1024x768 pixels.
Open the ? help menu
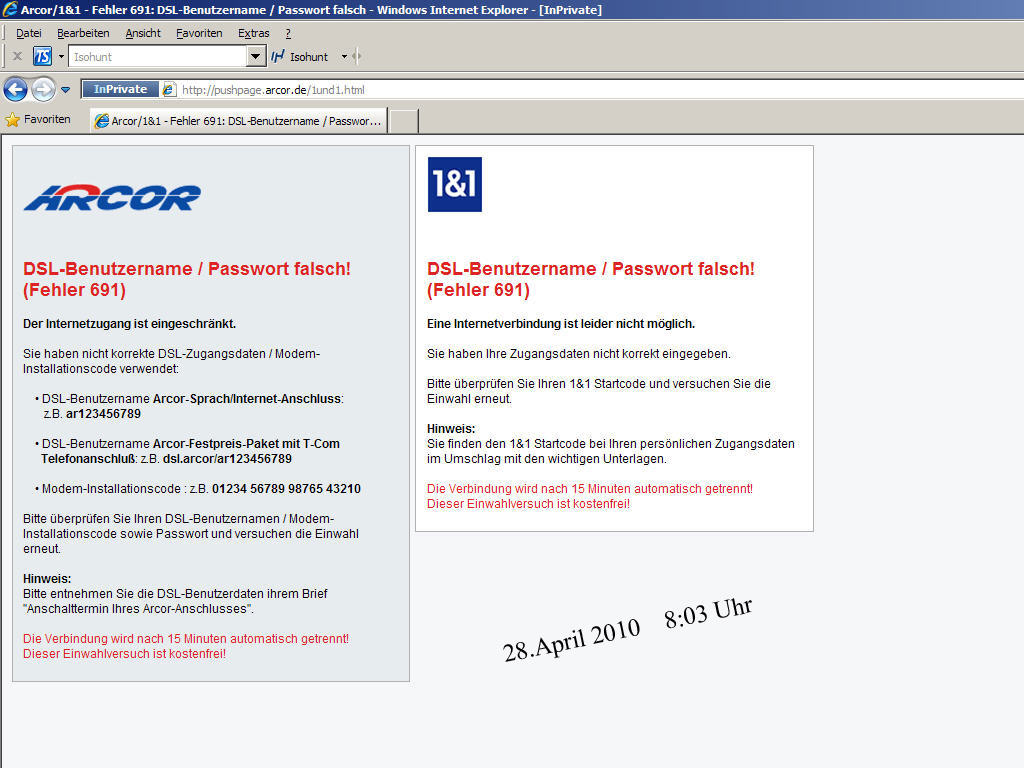[288, 33]
